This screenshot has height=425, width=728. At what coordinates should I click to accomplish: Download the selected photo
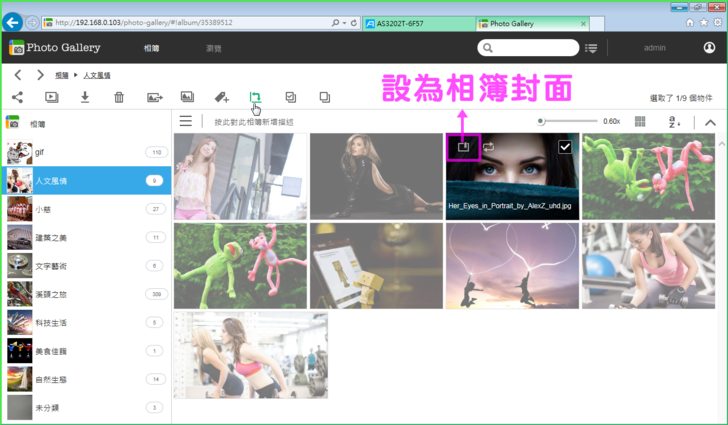click(85, 97)
